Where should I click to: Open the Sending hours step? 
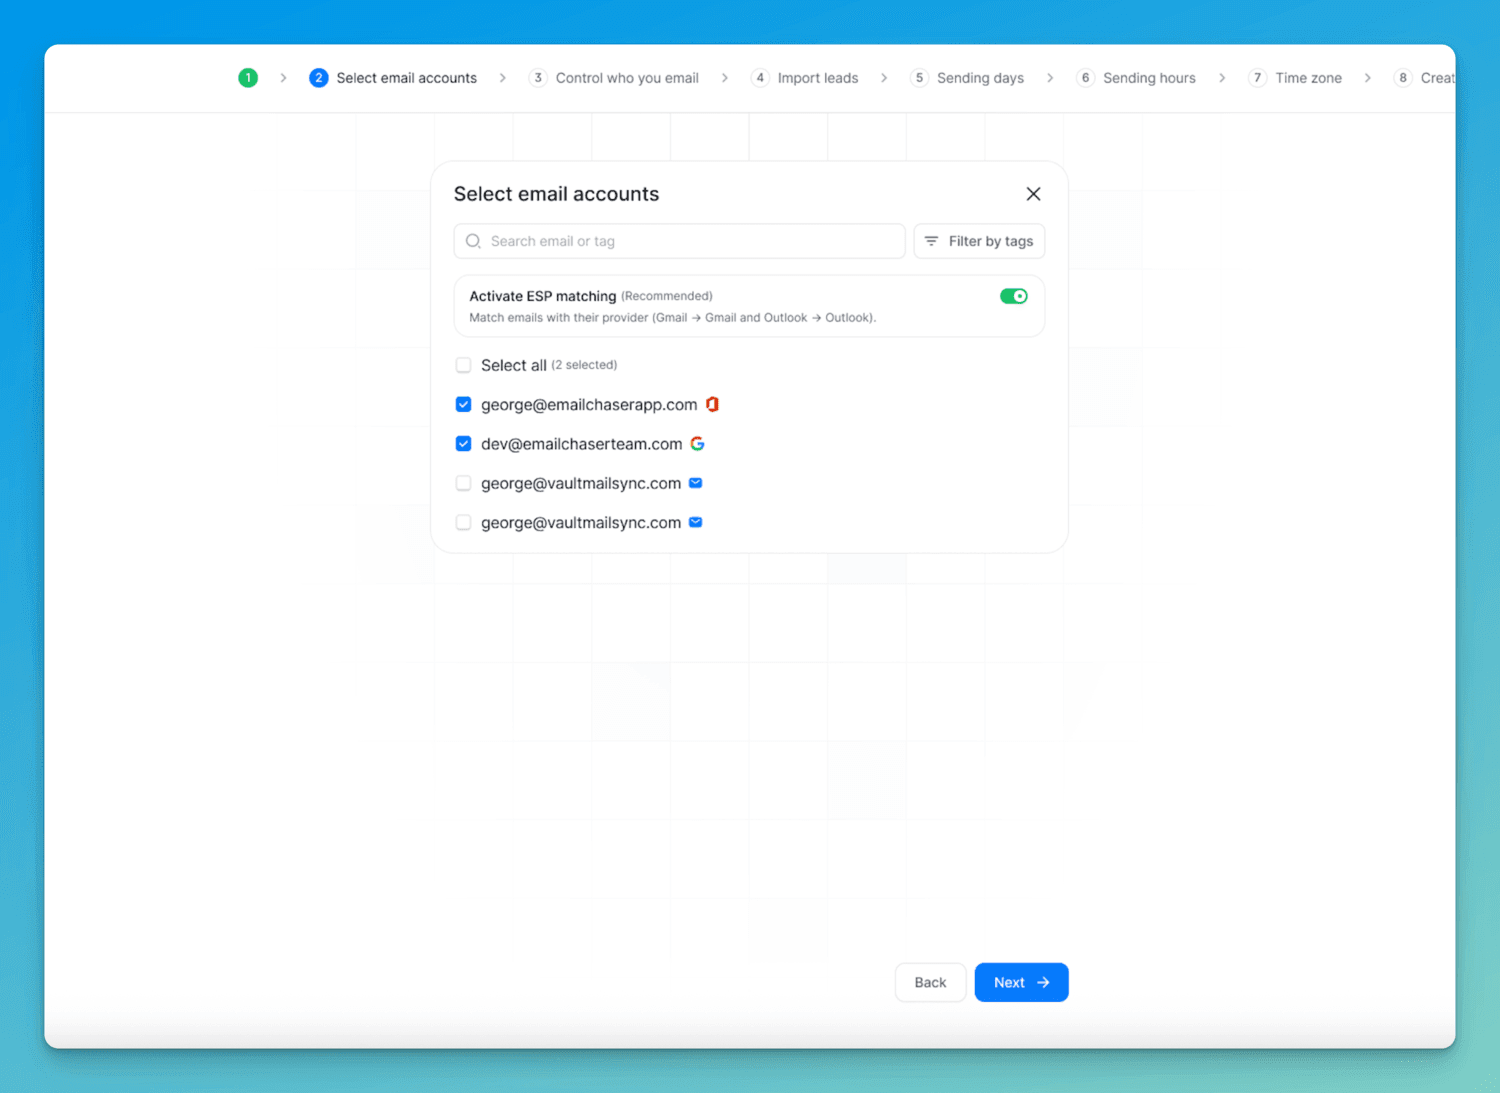click(1148, 78)
